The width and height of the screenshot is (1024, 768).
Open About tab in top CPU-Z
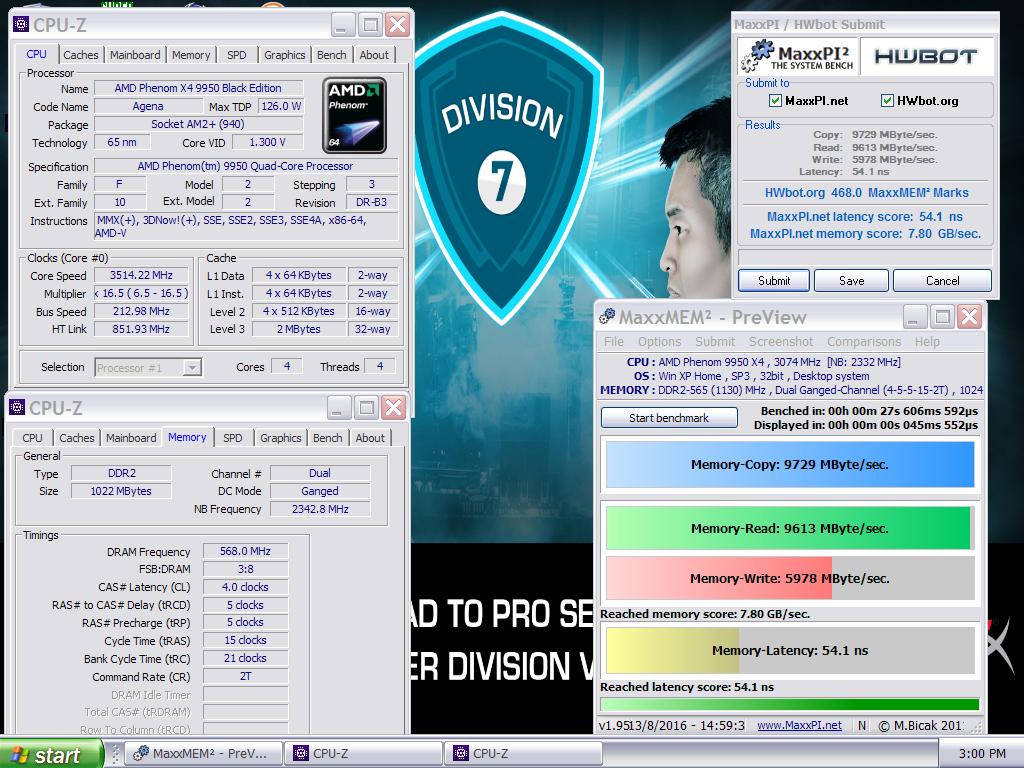pos(374,55)
